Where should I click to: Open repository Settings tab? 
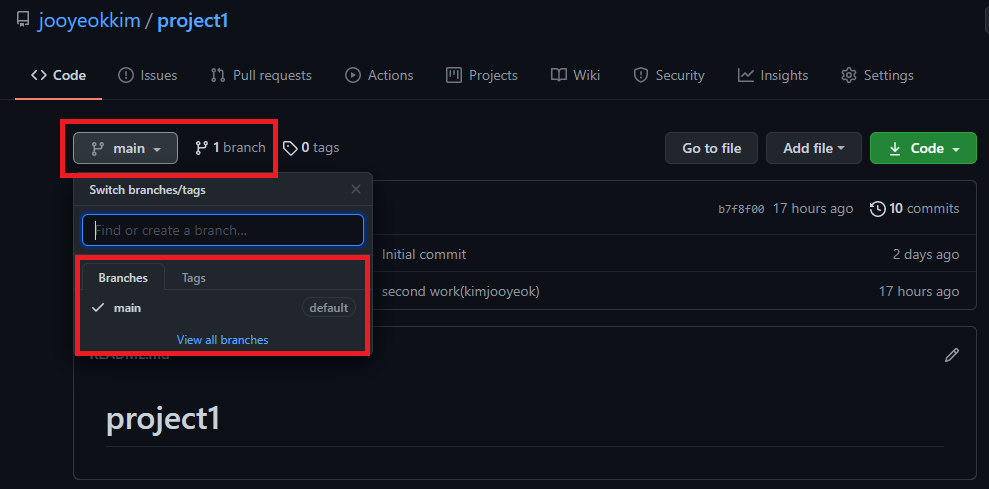point(877,76)
